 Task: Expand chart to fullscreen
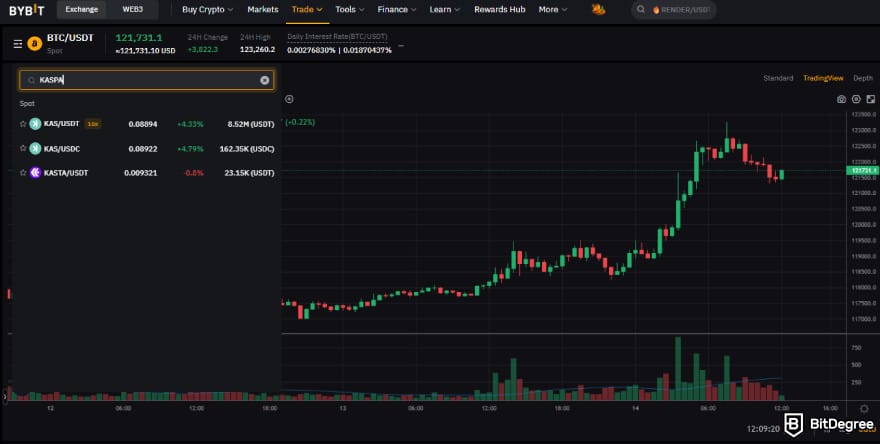click(x=870, y=99)
